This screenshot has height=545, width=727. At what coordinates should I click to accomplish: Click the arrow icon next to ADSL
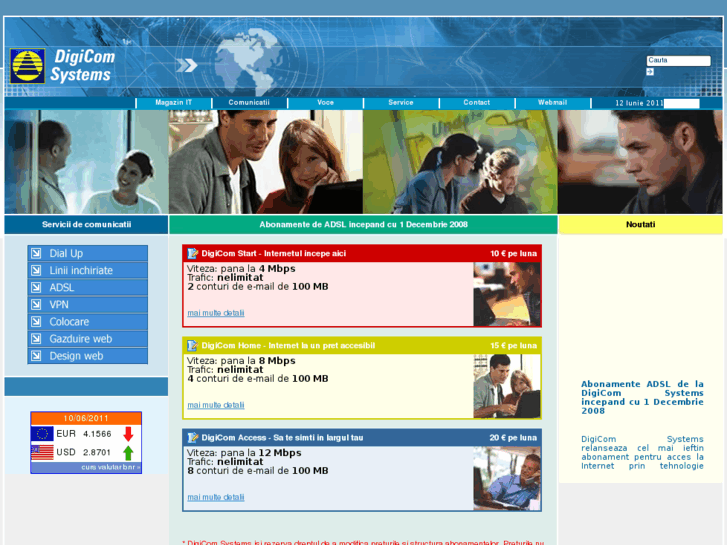click(36, 288)
